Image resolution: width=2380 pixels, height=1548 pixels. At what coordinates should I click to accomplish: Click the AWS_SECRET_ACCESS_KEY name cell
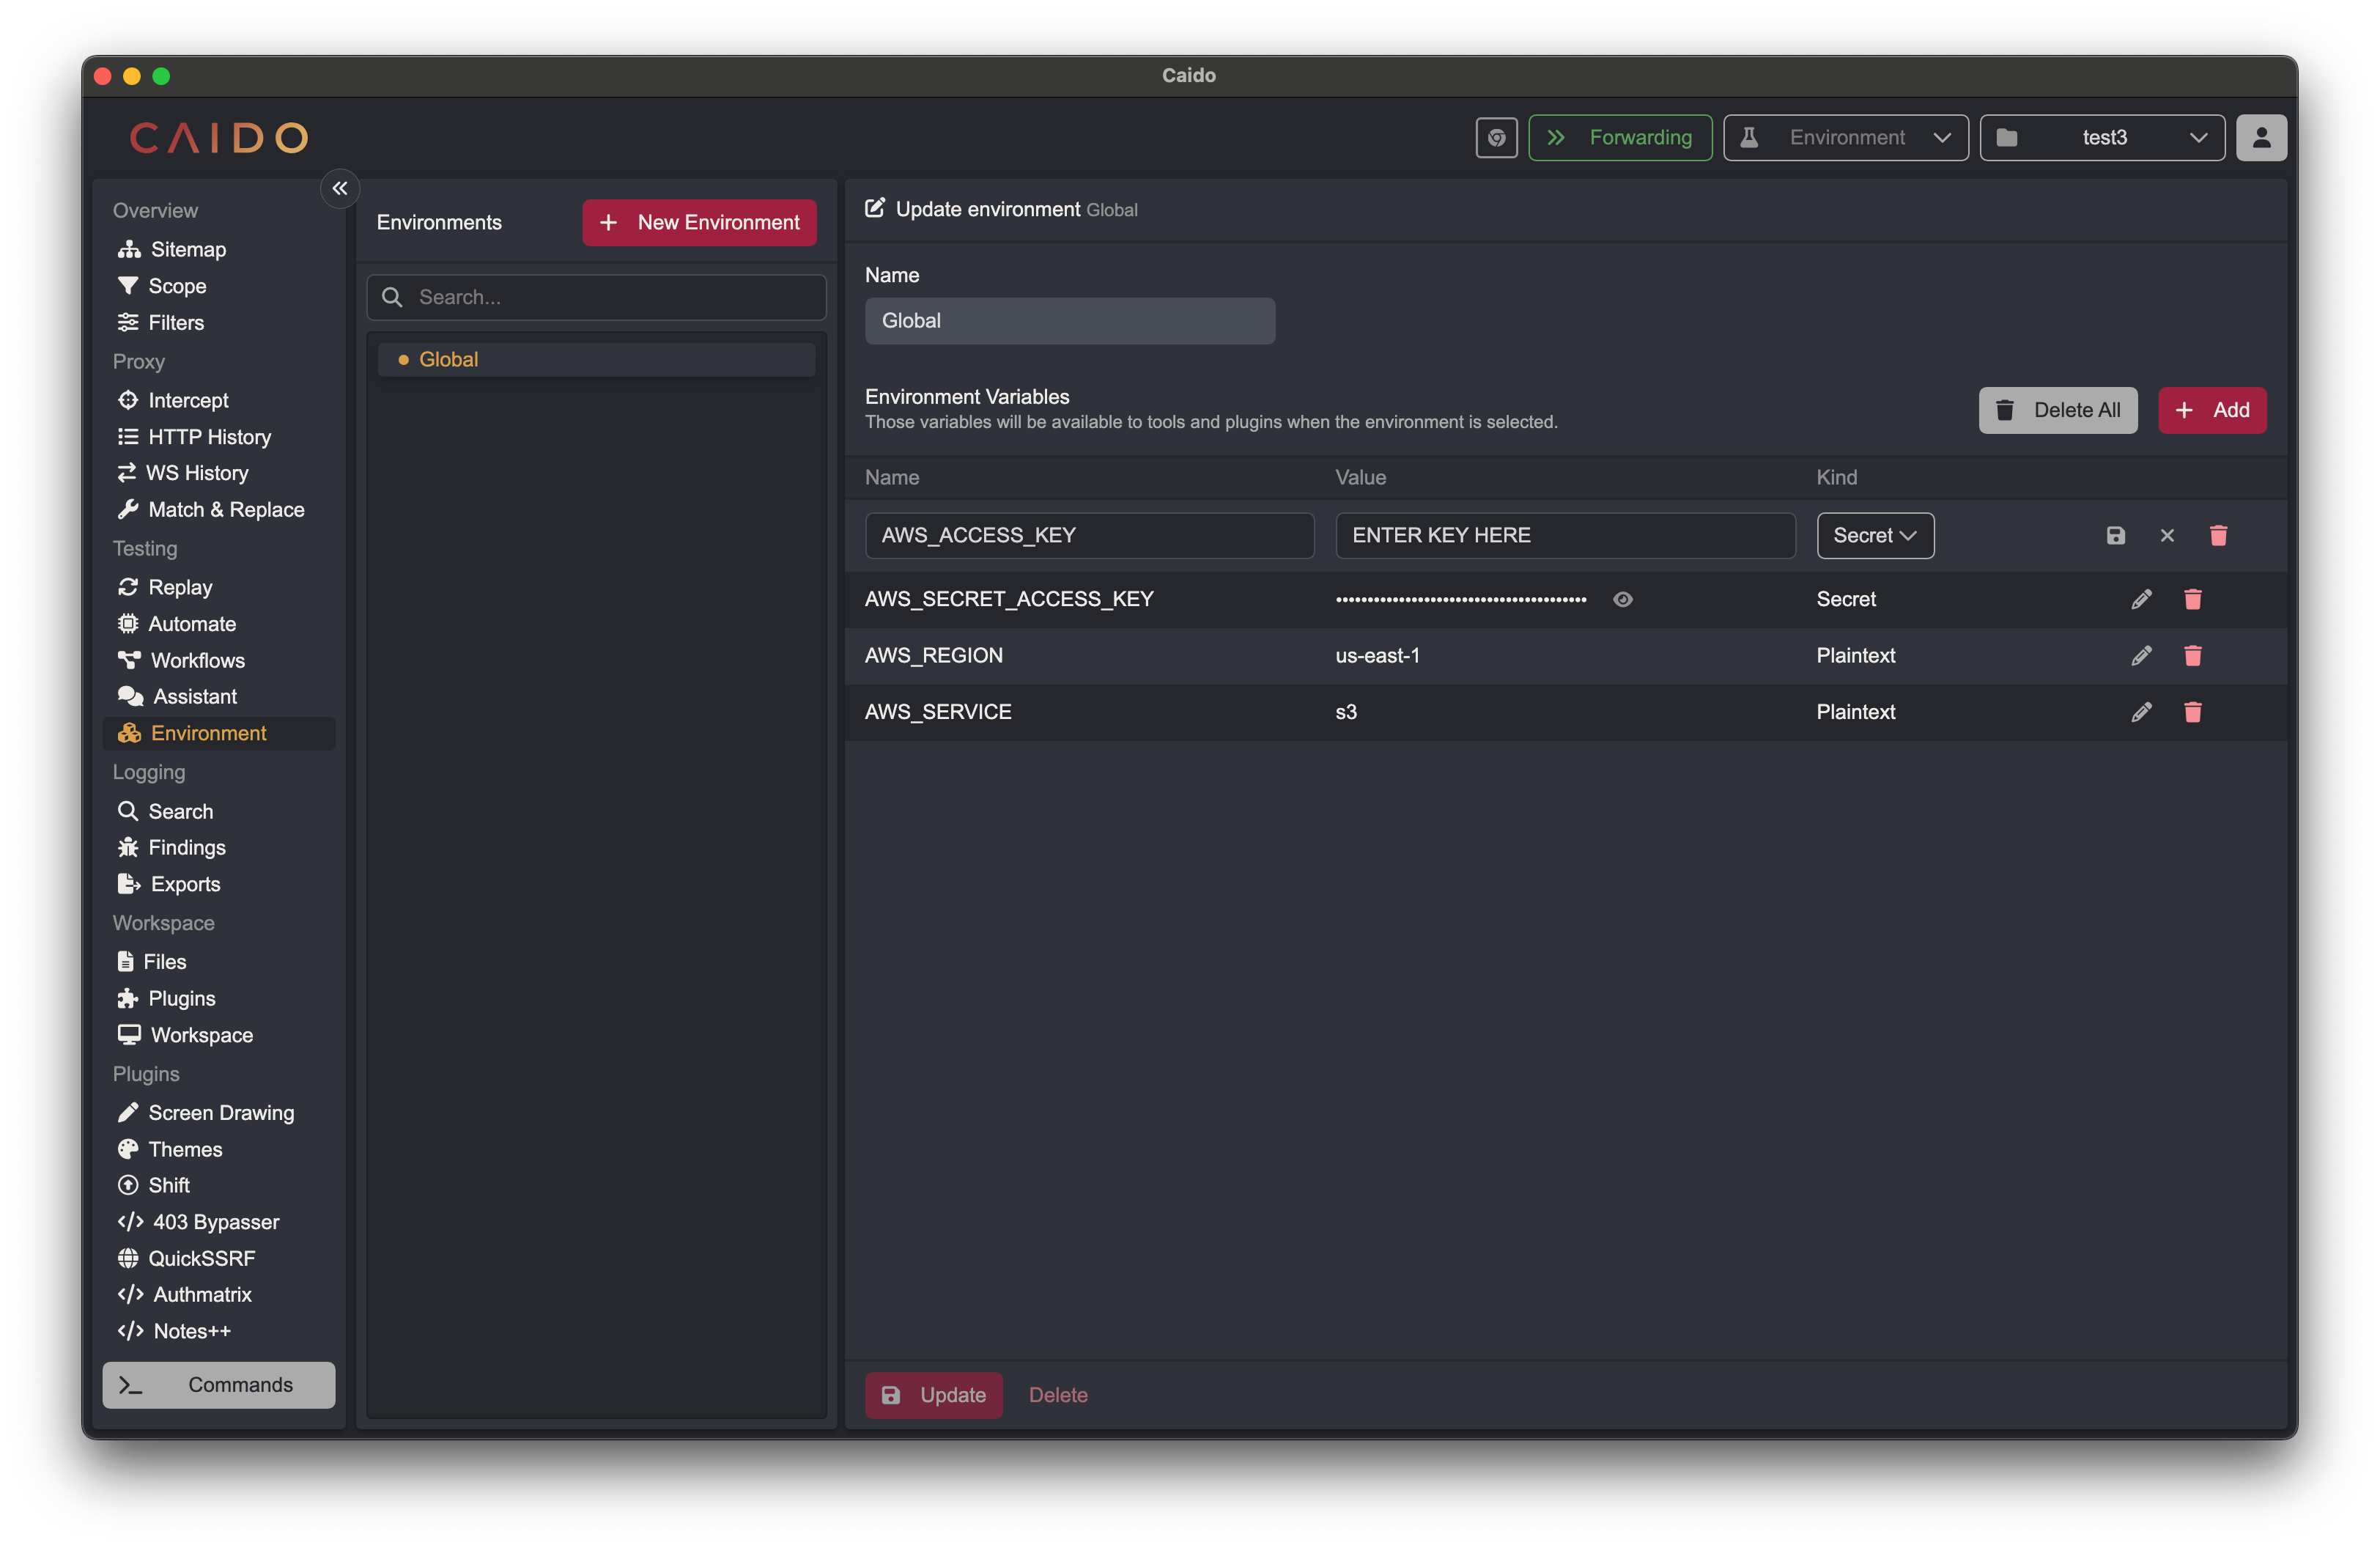pos(1009,599)
